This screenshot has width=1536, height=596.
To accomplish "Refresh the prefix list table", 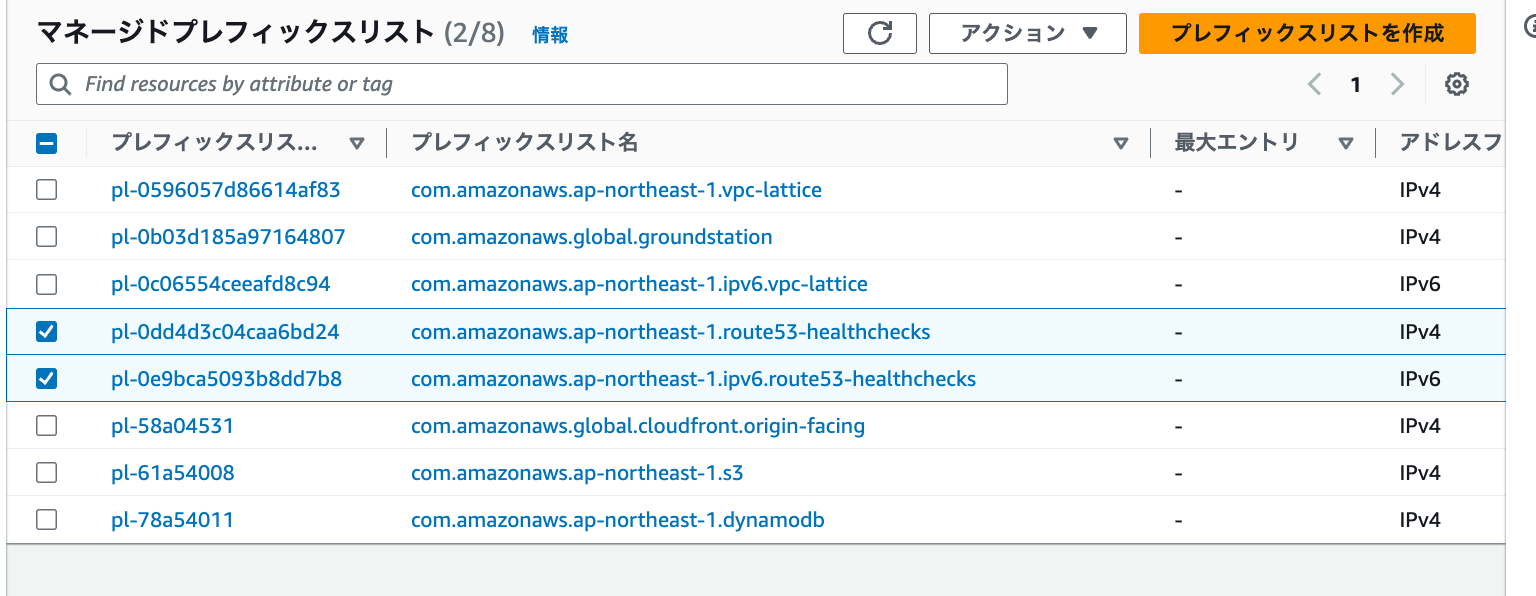I will point(879,33).
